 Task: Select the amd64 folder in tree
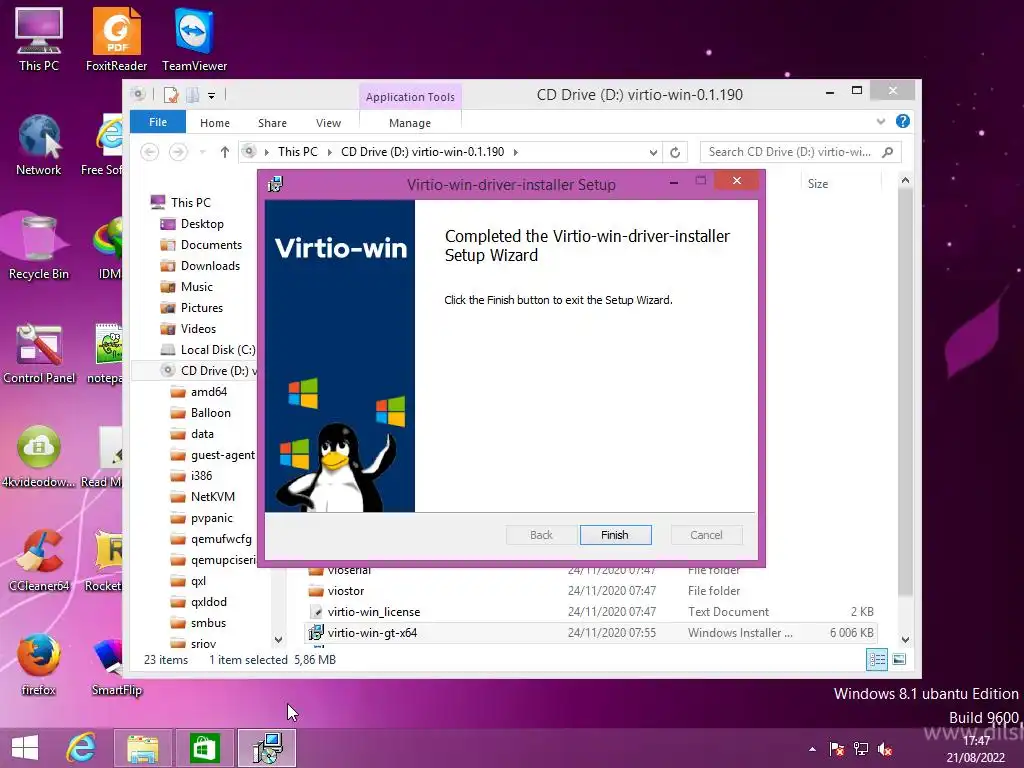[208, 392]
